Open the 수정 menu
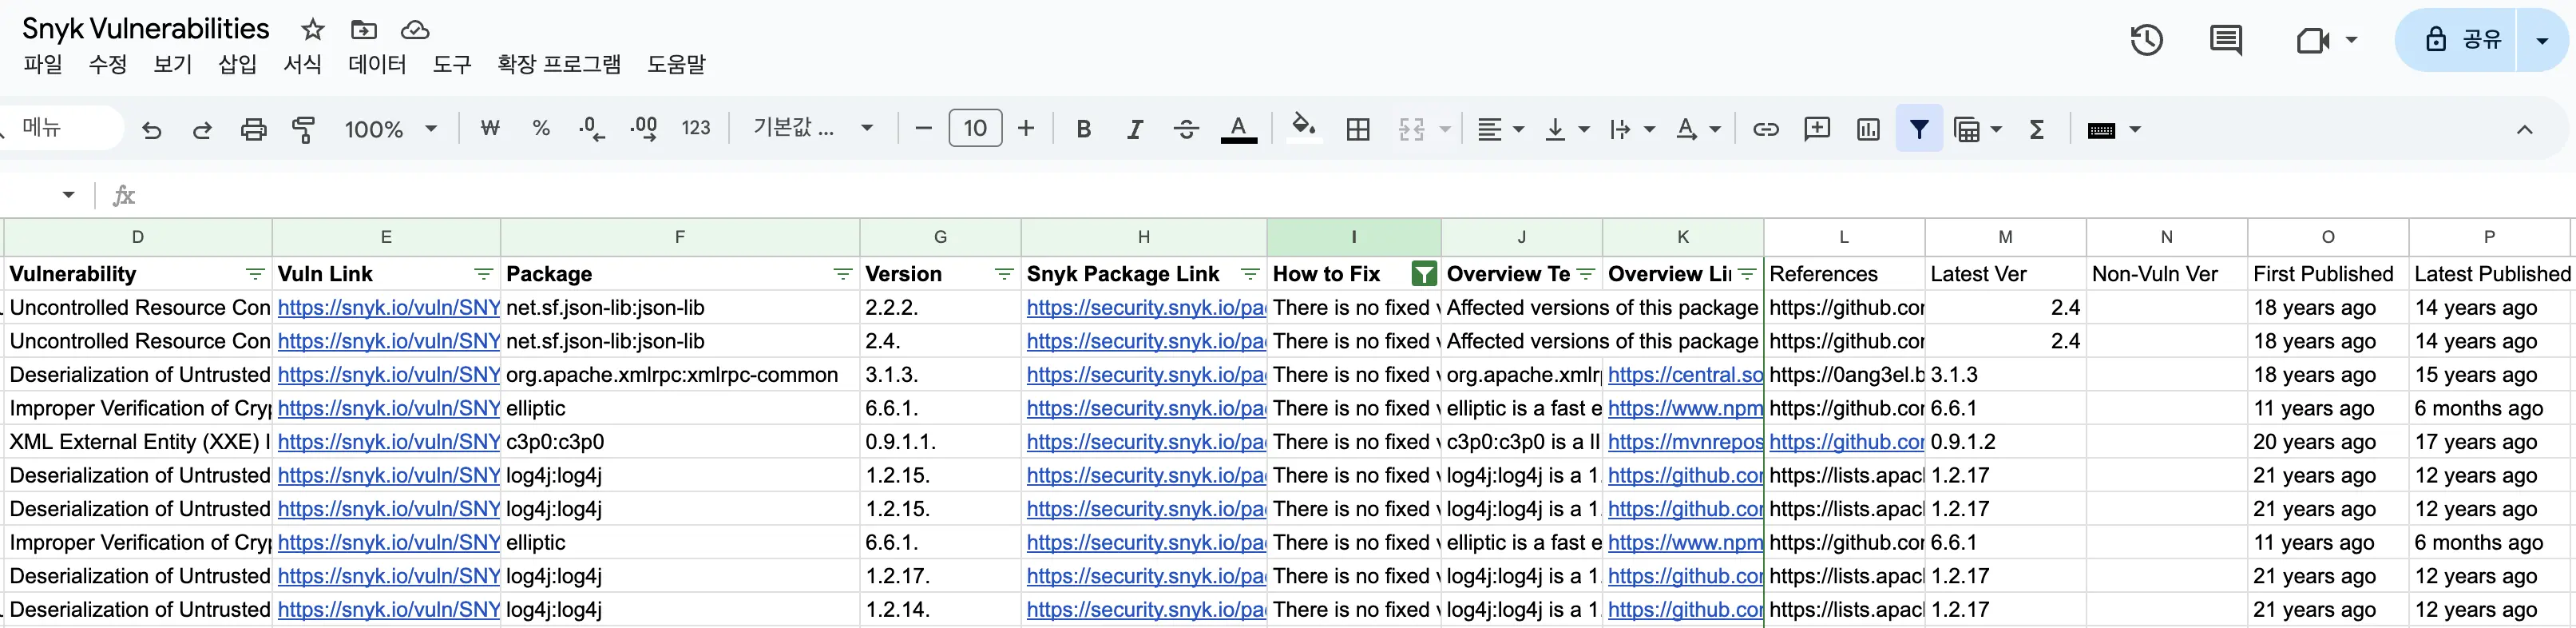The height and width of the screenshot is (628, 2576). pyautogui.click(x=108, y=64)
